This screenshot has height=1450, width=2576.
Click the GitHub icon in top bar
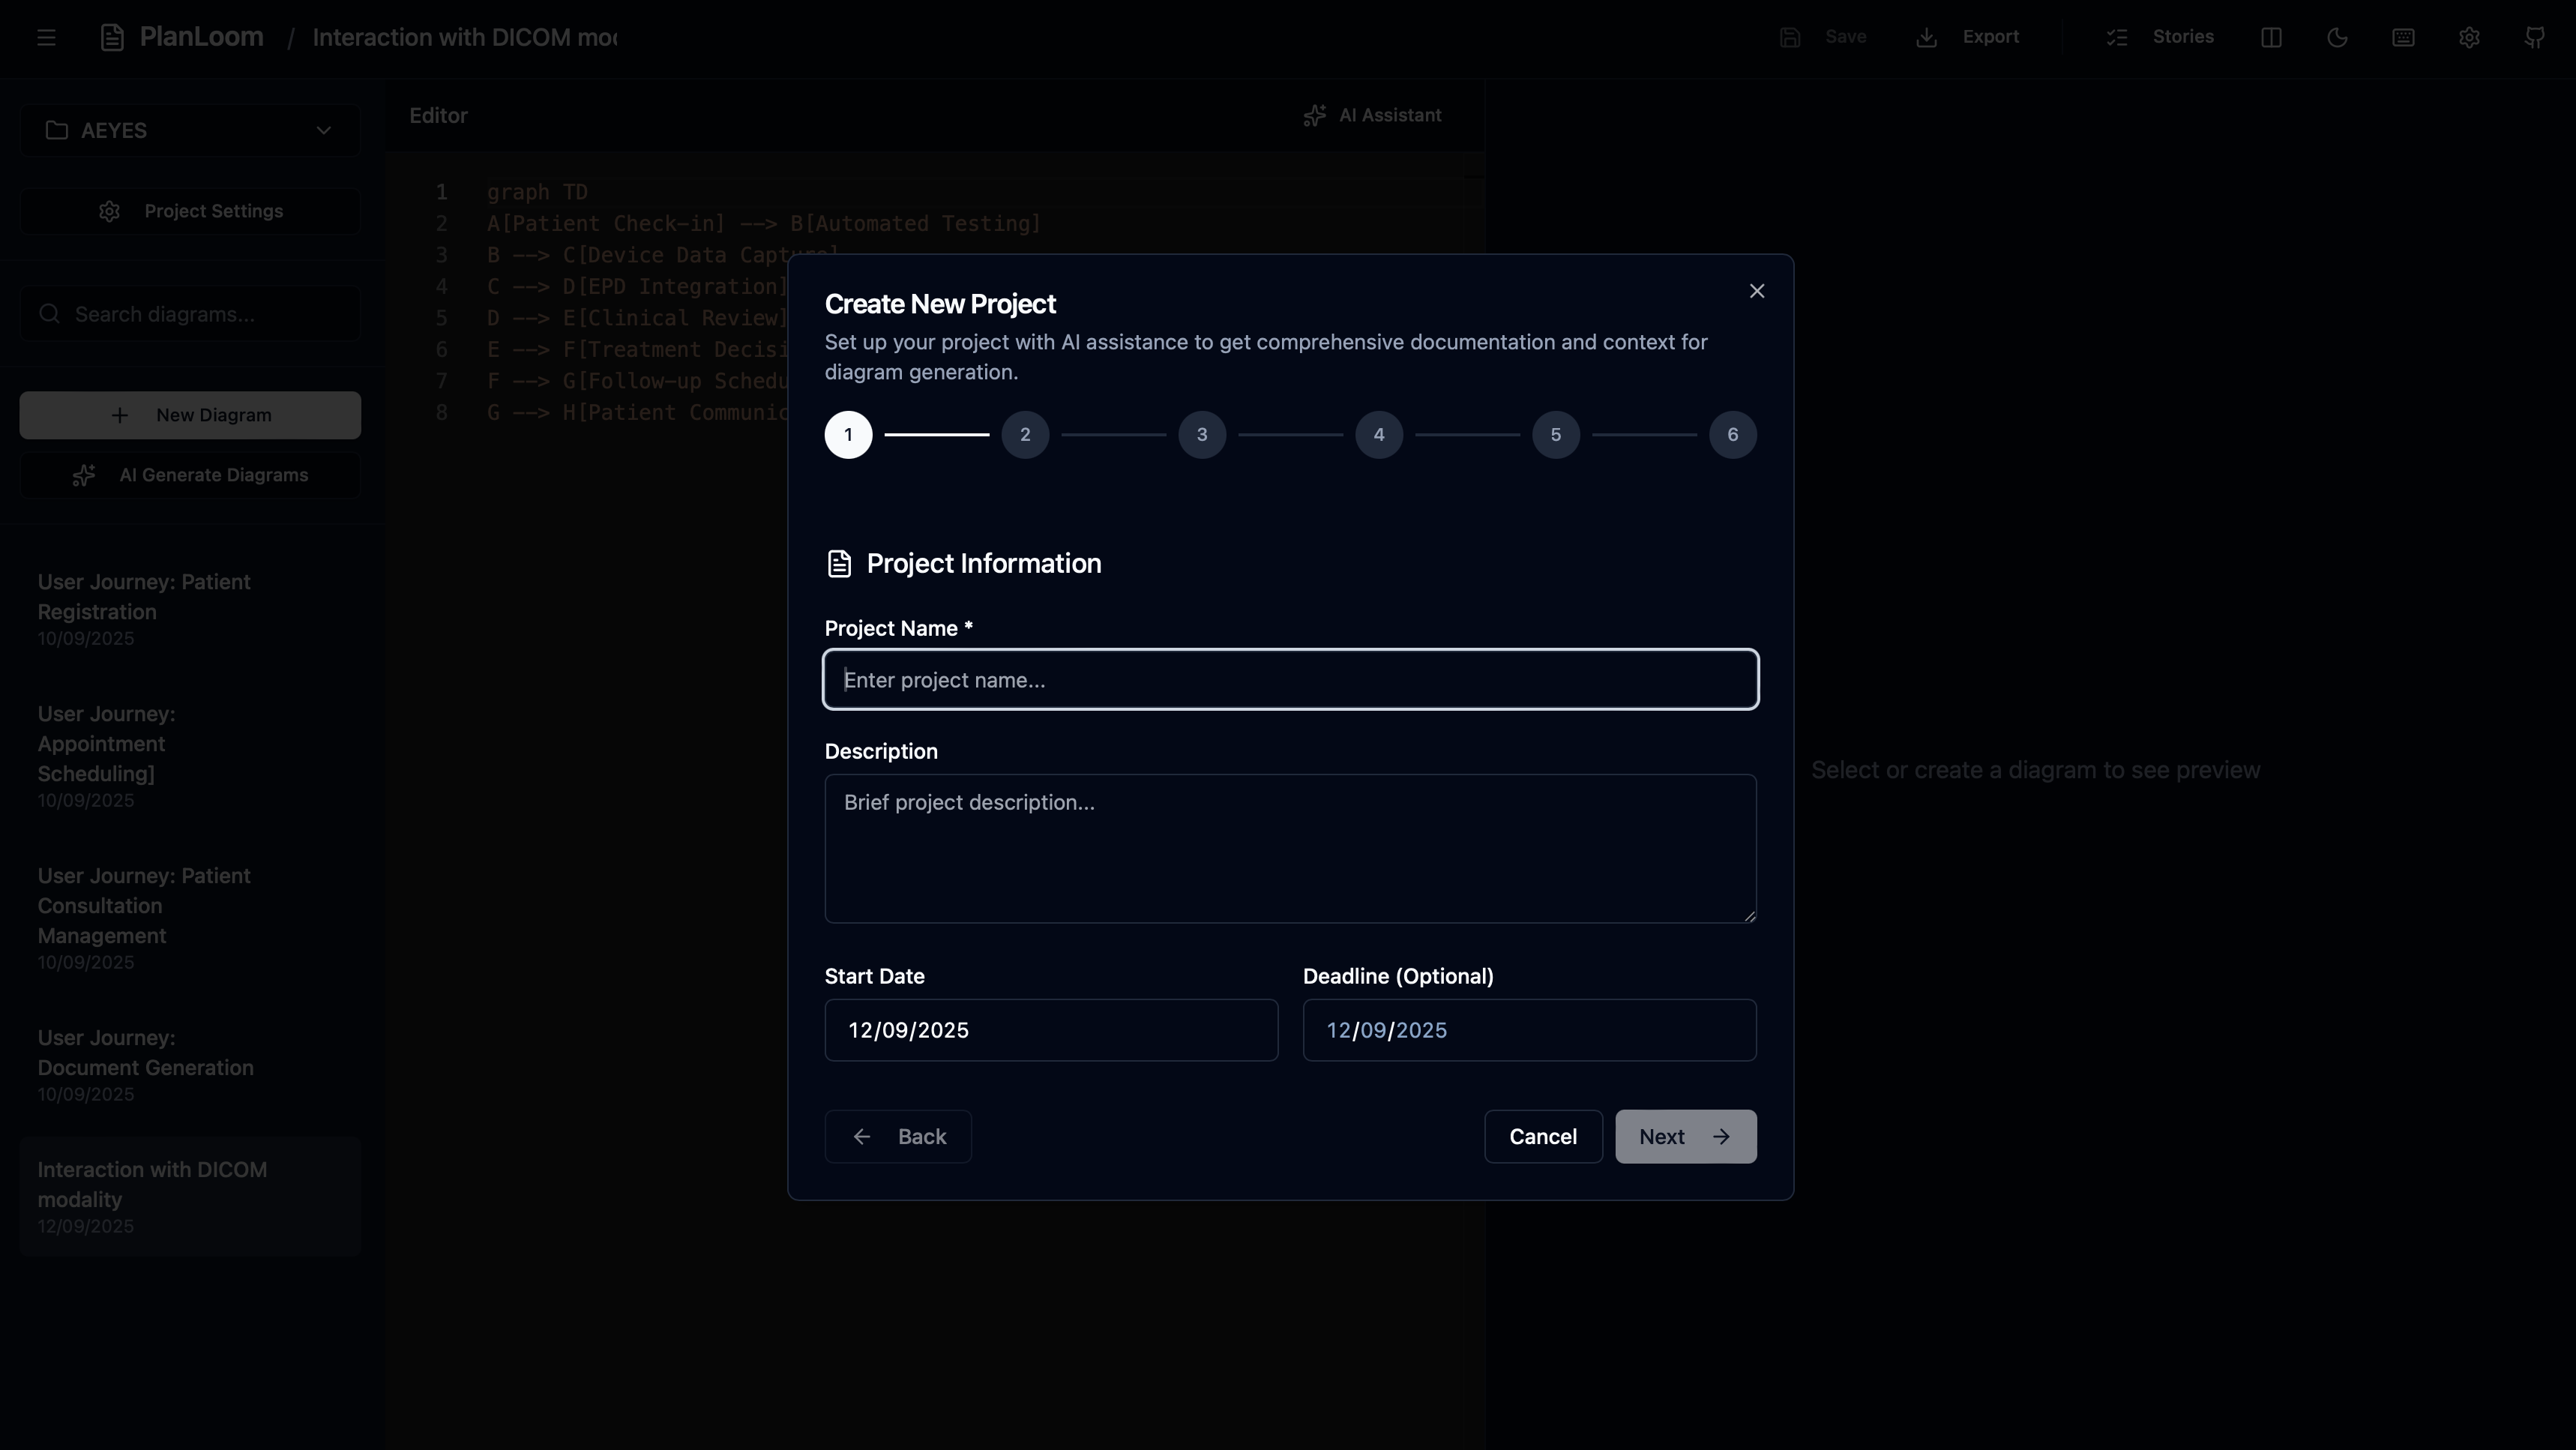point(2534,38)
